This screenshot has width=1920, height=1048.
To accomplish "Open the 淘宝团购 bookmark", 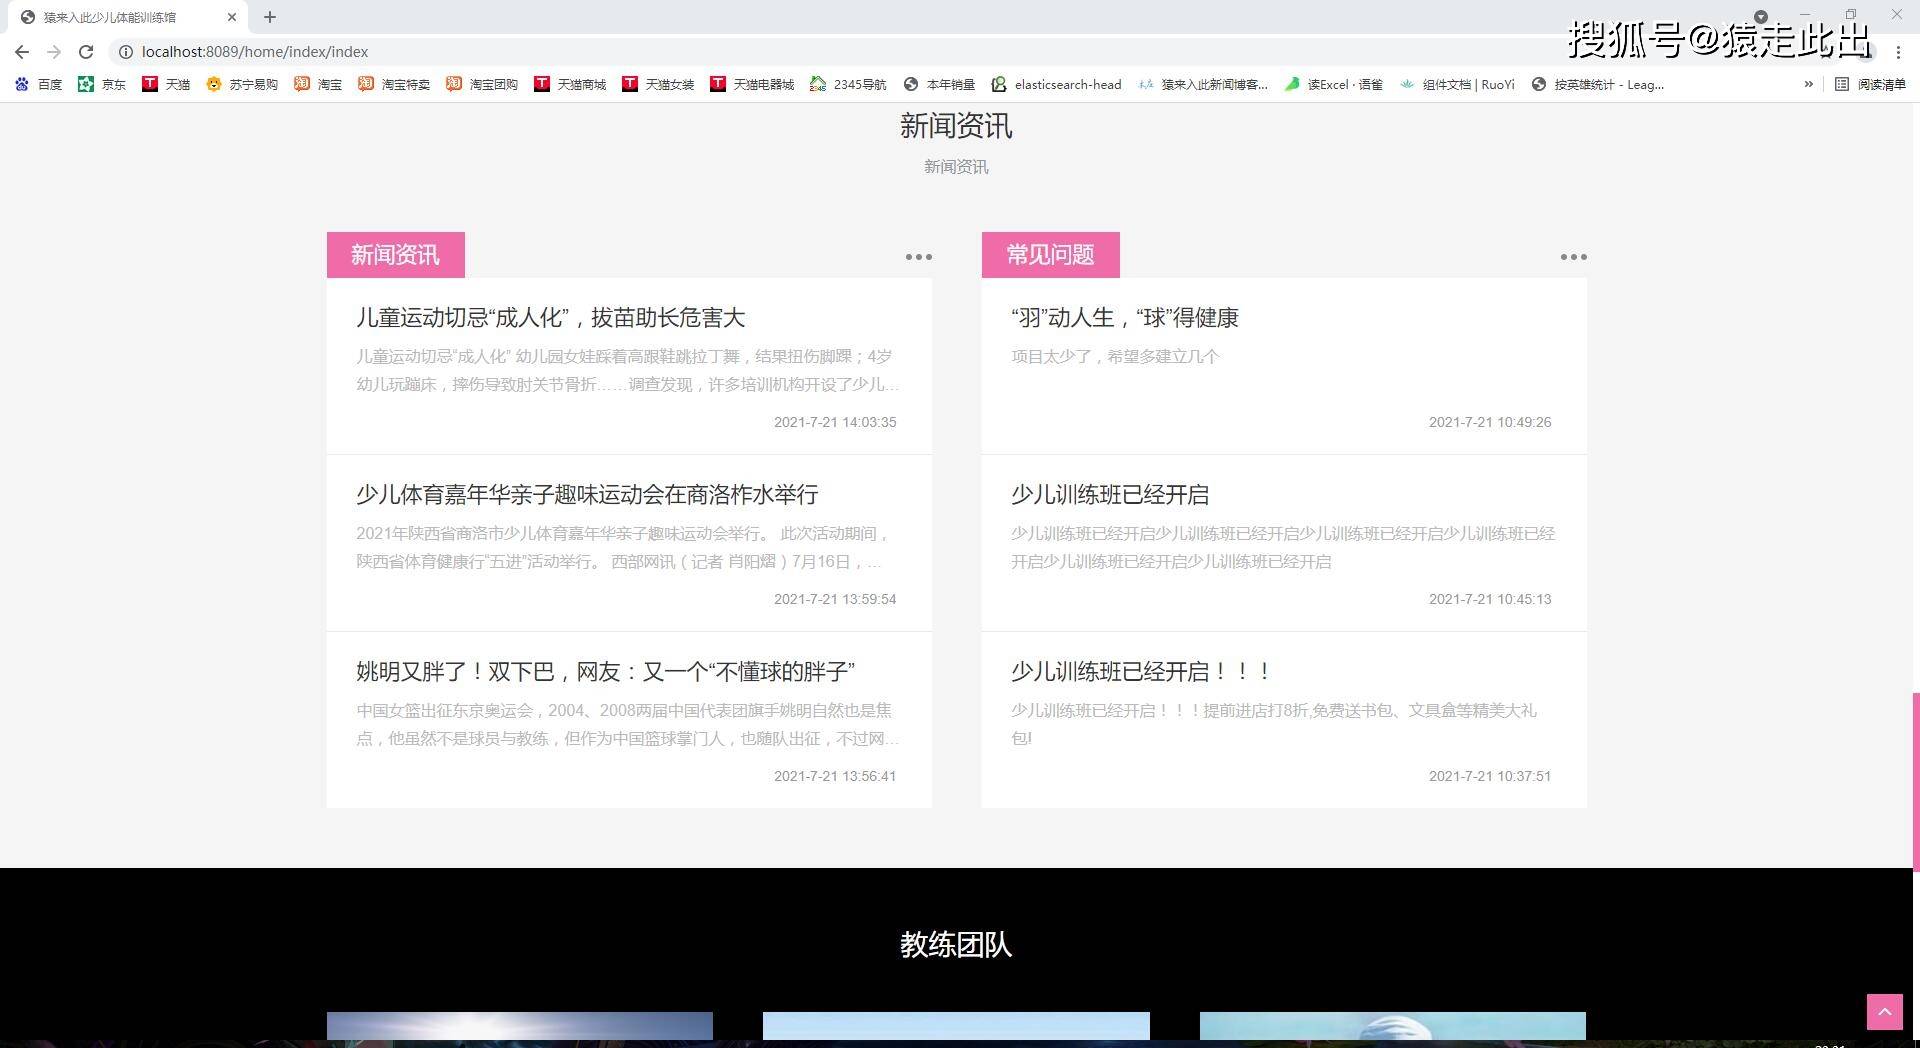I will point(482,85).
